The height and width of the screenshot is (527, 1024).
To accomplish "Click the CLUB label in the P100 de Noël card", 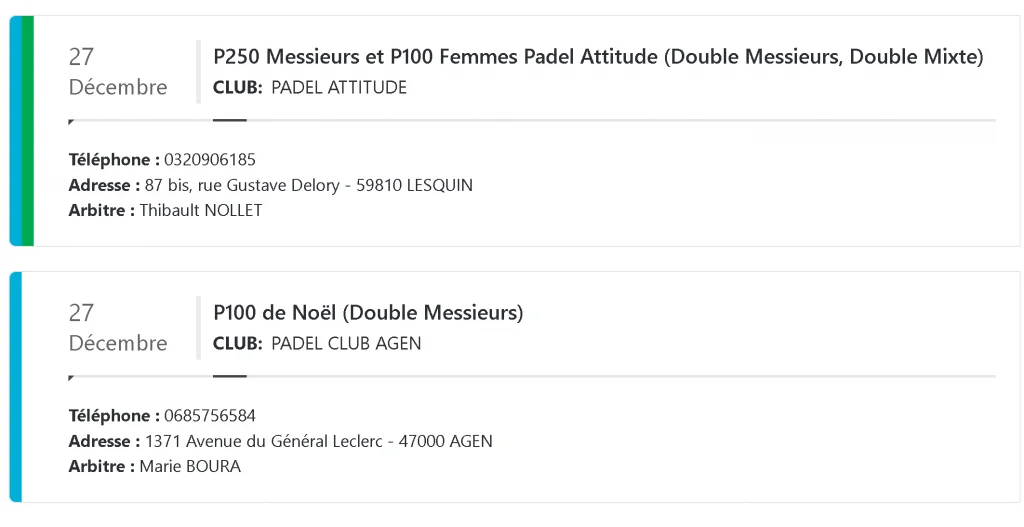I will (x=237, y=344).
